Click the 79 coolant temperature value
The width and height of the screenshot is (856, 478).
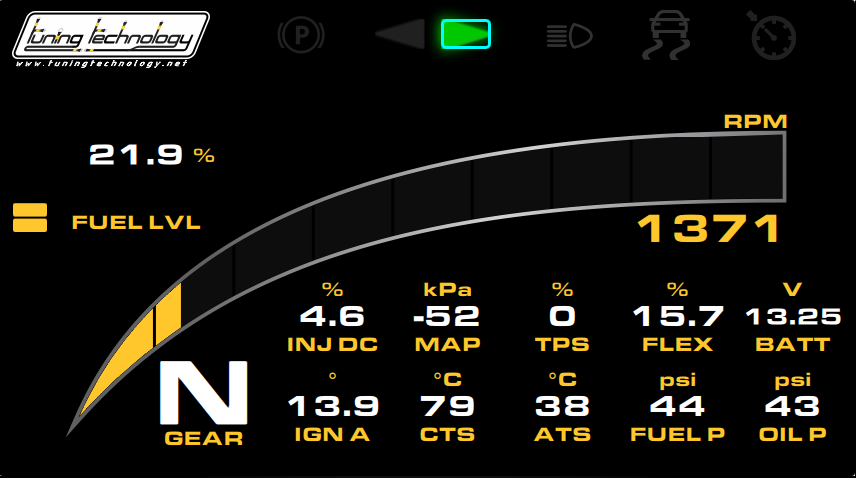(448, 407)
